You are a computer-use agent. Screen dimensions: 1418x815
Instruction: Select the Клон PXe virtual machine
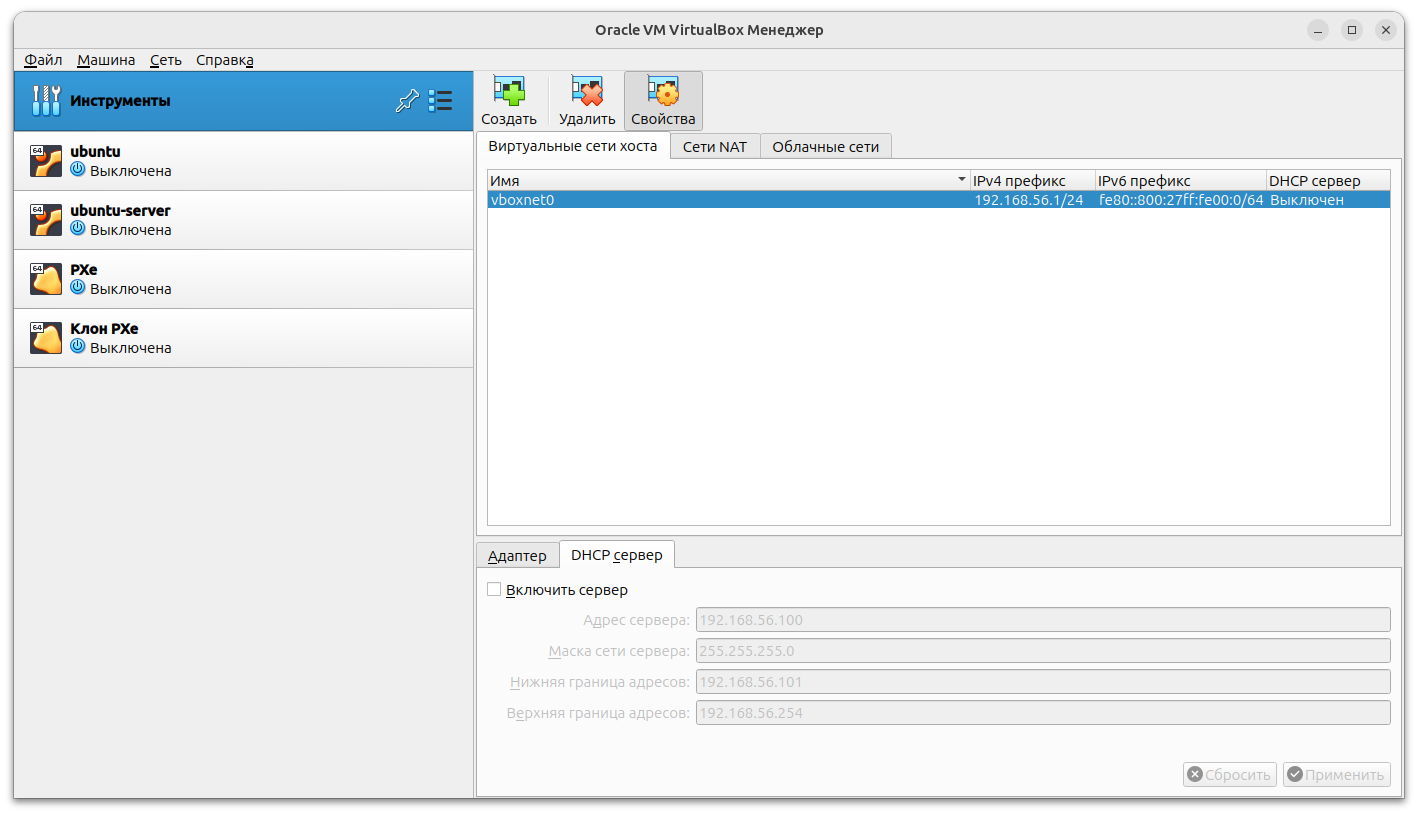click(x=243, y=338)
